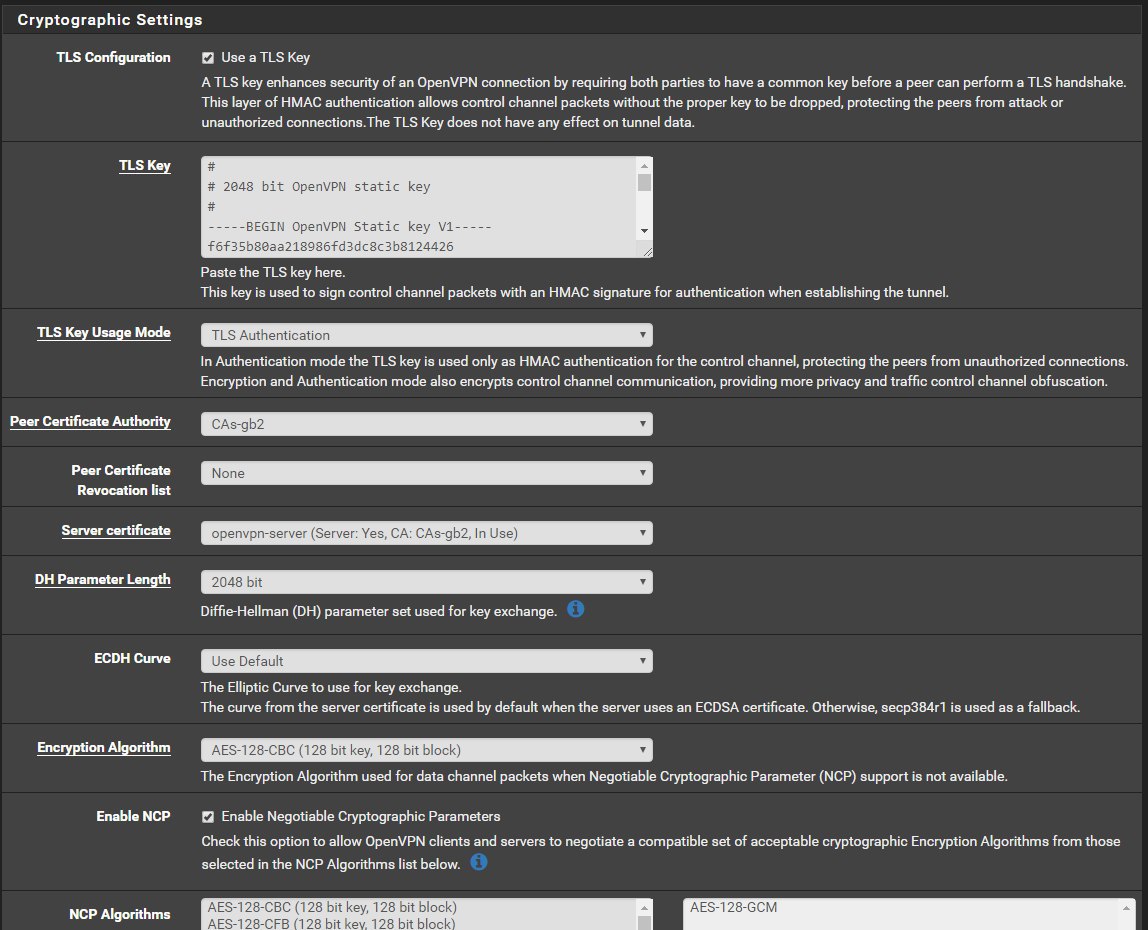Click the BEGIN OpenVPN Static key V1 line

[350, 226]
